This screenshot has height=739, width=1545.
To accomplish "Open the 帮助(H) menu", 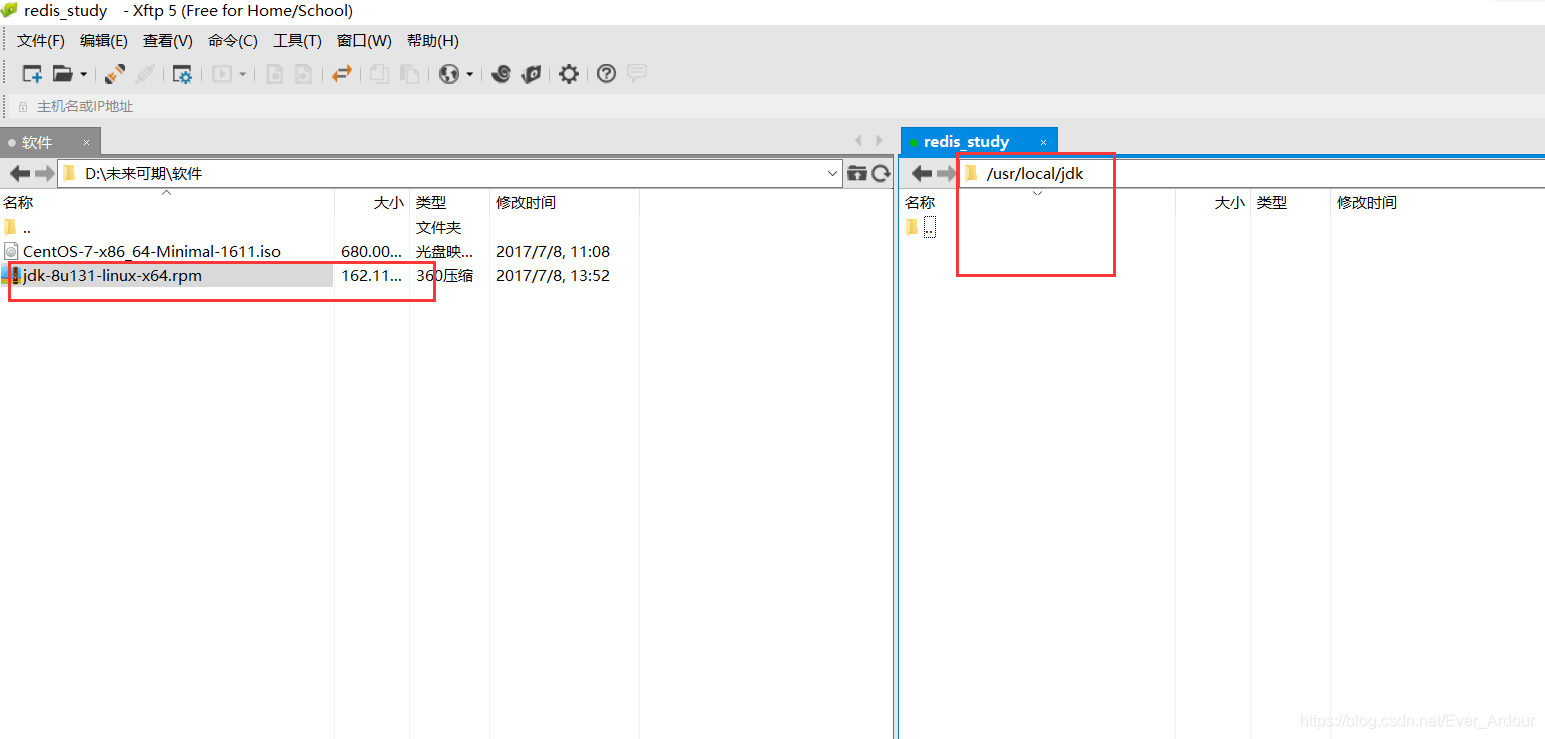I will (433, 41).
